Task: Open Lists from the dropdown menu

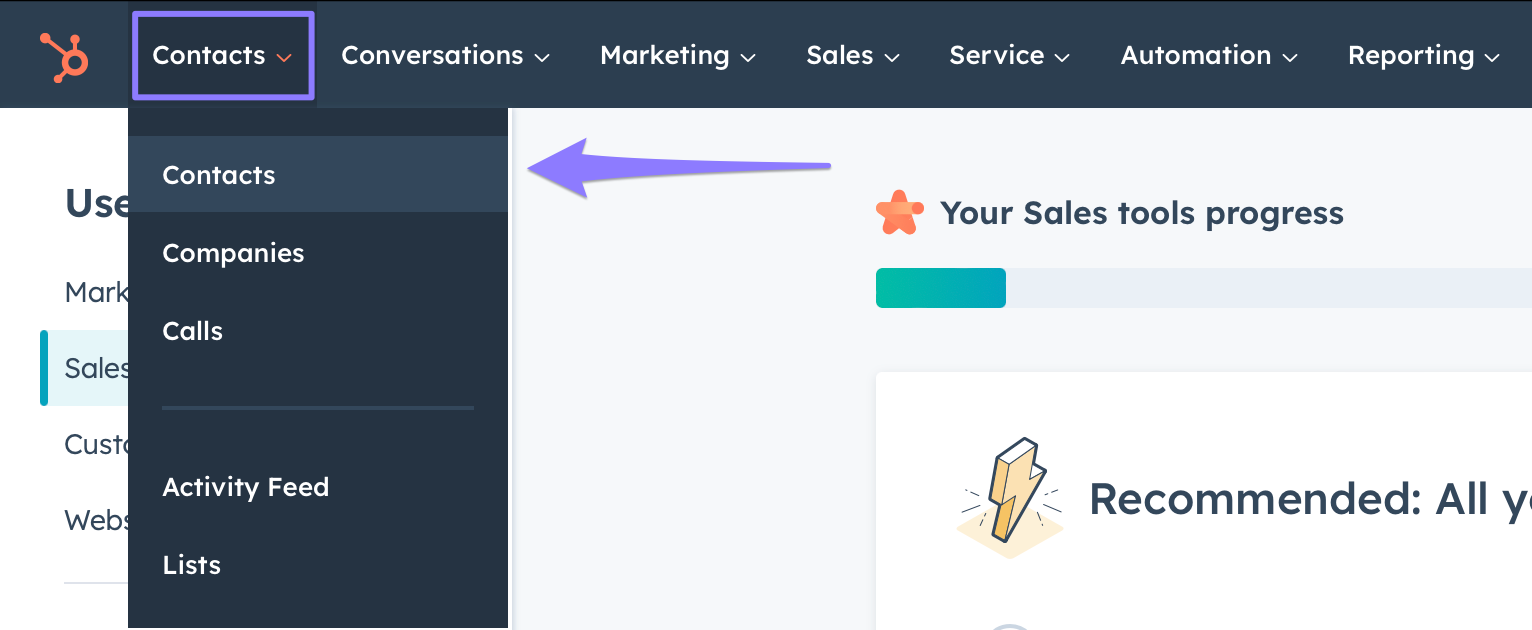Action: tap(192, 565)
